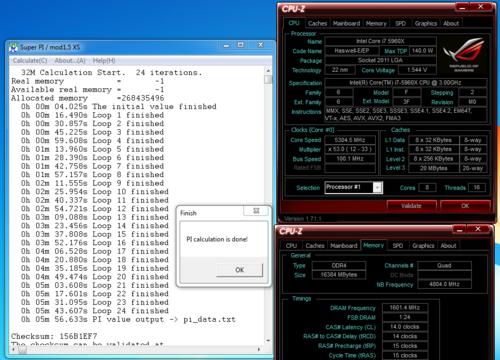Click the Level 3 cache value 20 MBytes
Image resolution: width=500 pixels, height=360 pixels.
pyautogui.click(x=433, y=168)
